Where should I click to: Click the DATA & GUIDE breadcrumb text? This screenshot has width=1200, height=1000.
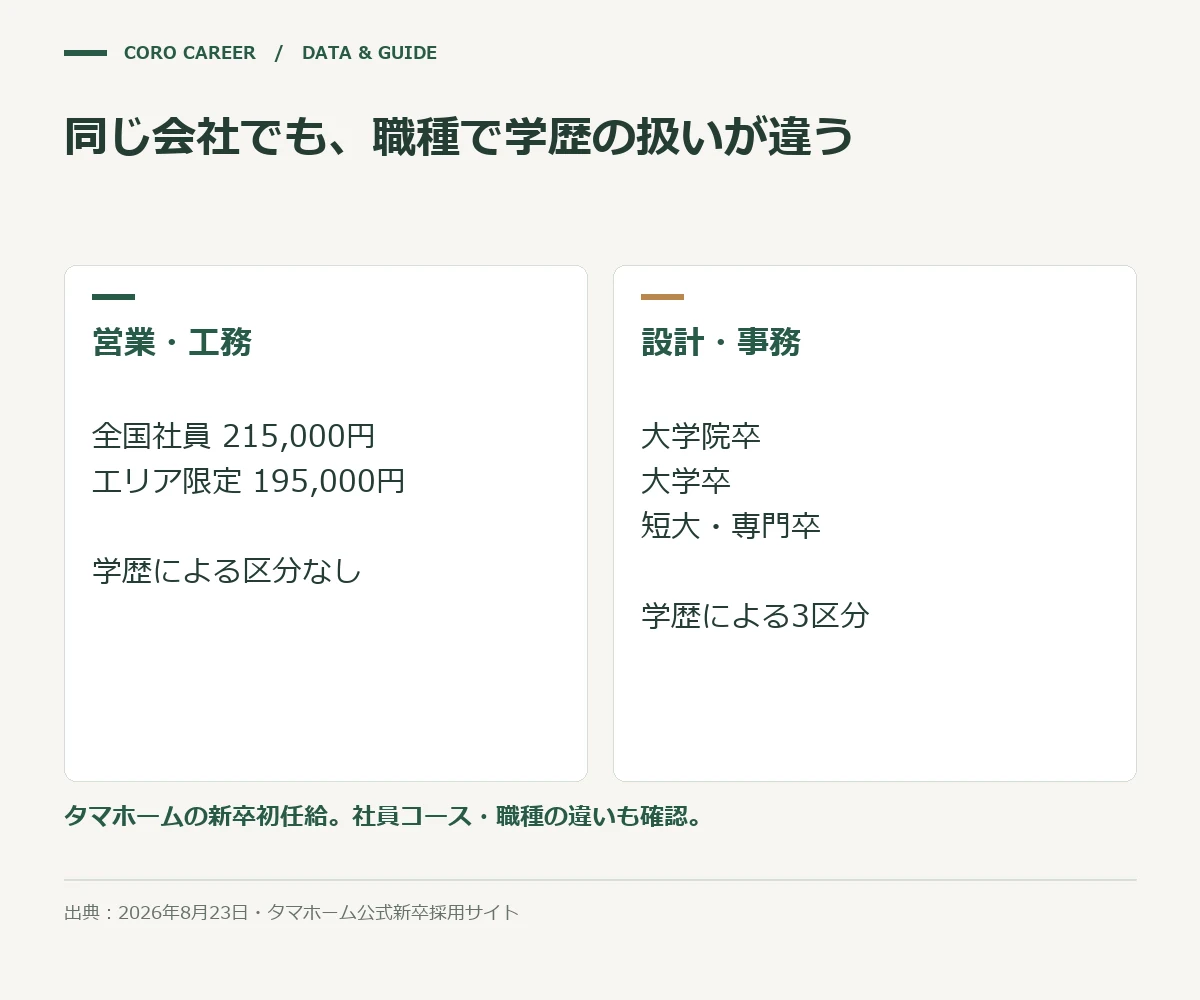point(369,53)
